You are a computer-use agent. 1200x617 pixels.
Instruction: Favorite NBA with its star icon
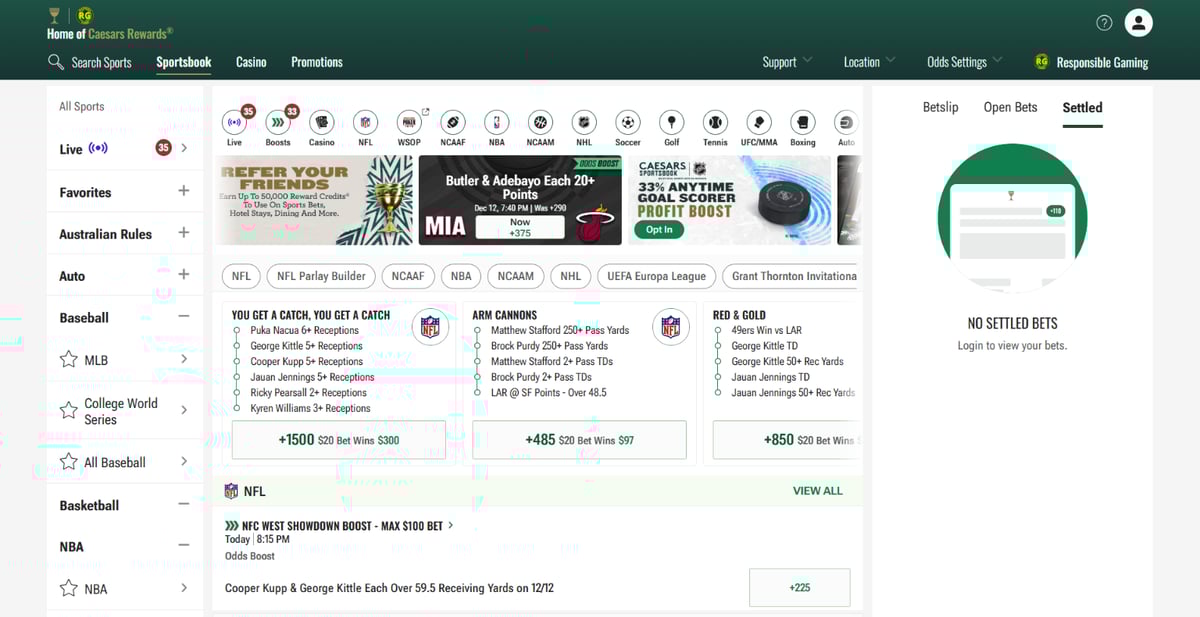pos(69,588)
